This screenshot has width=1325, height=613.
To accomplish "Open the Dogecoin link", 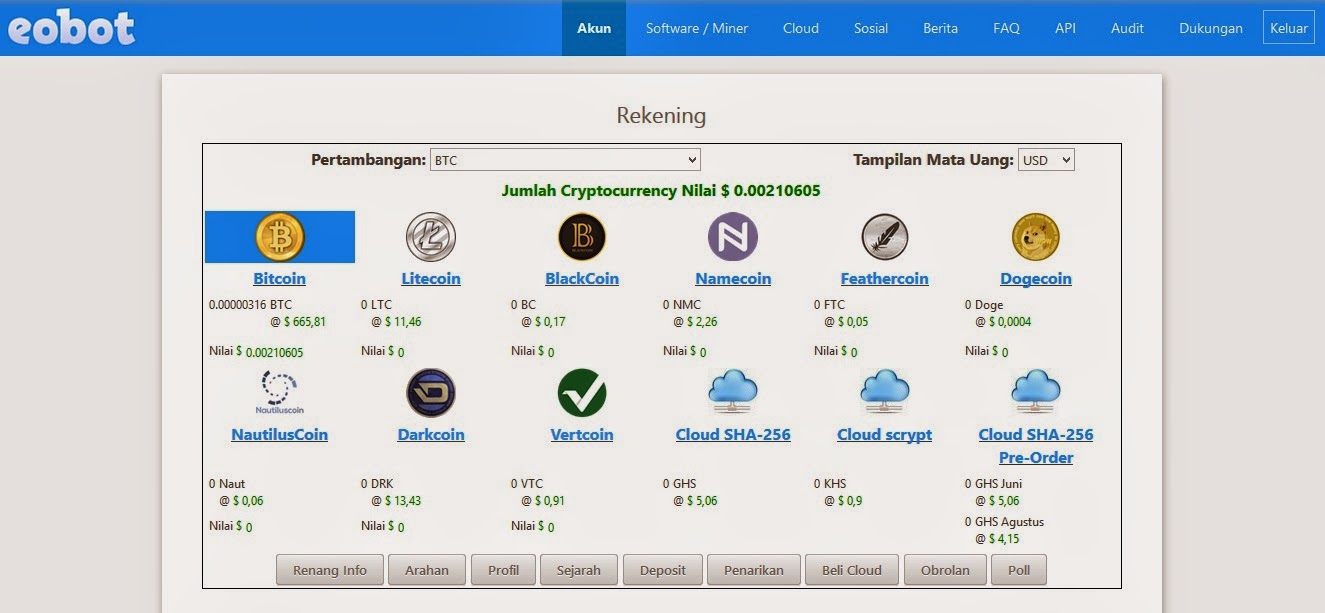I will pos(1036,279).
